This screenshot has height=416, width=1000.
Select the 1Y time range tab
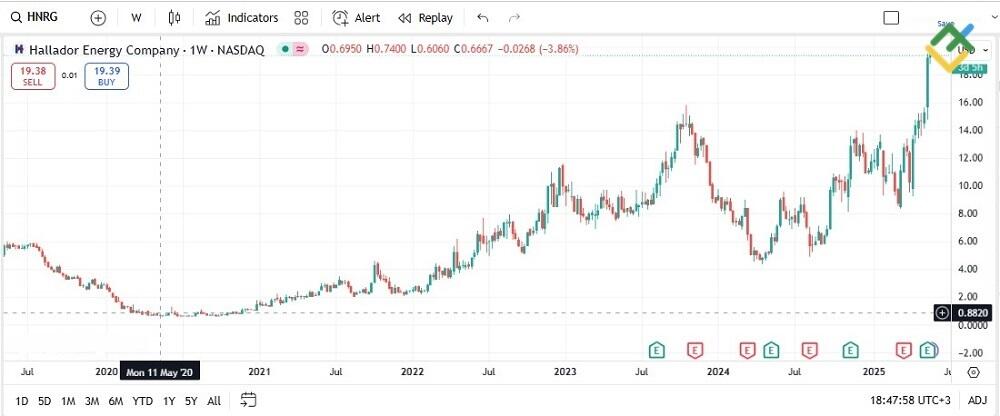(x=168, y=401)
